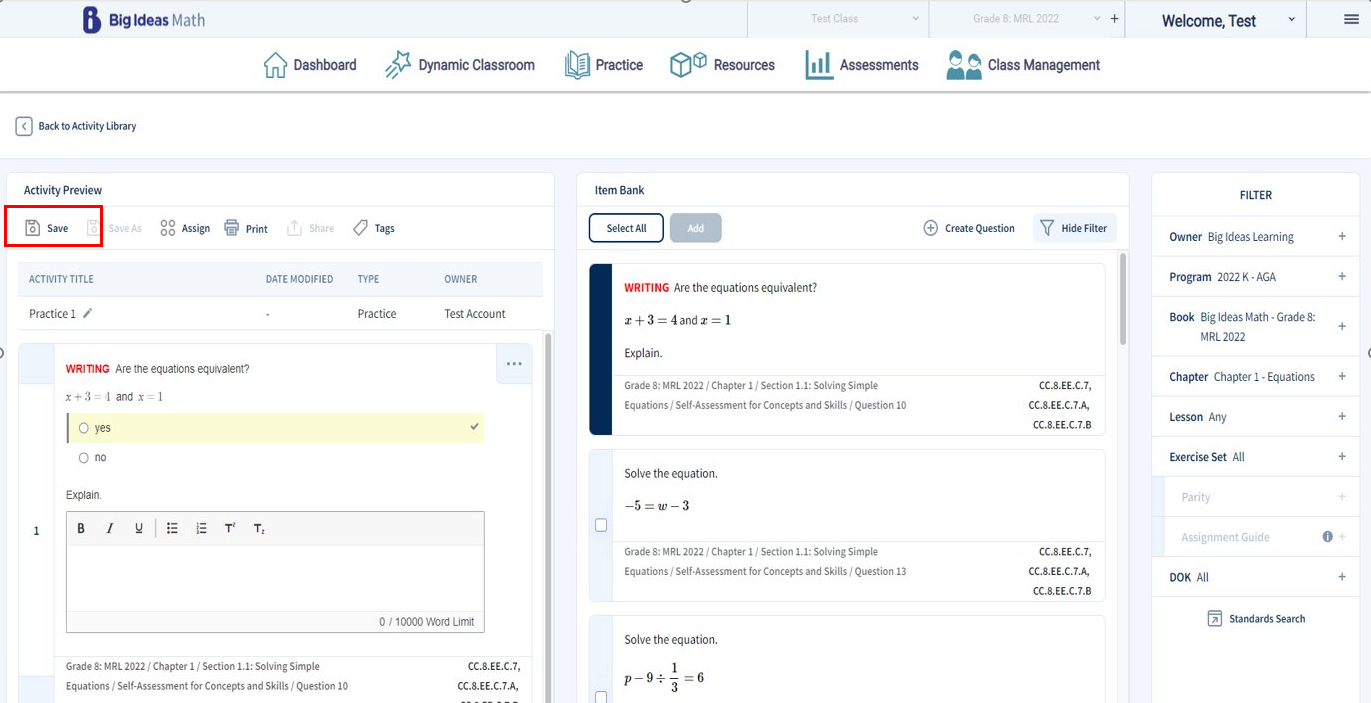This screenshot has width=1371, height=703.
Task: Select the 'no' radio option
Action: [x=84, y=458]
